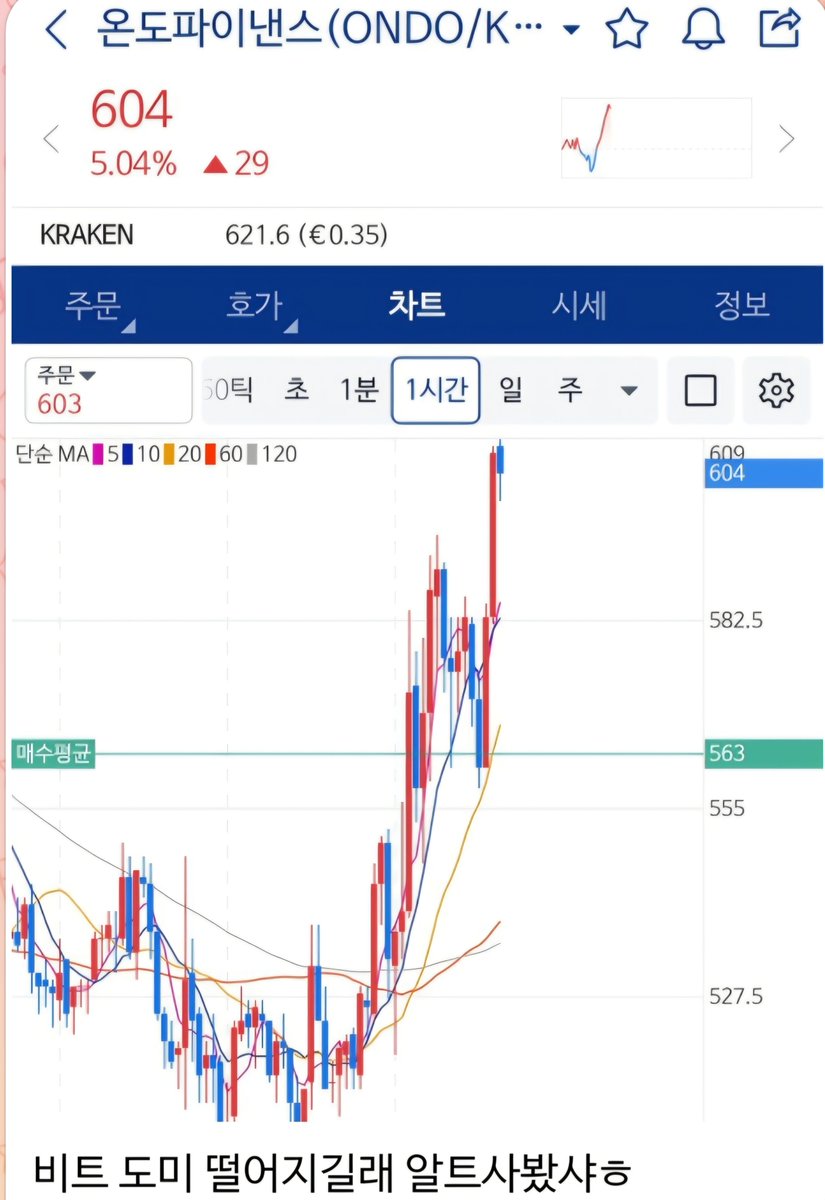Viewport: 825px width, 1200px height.
Task: Open chart settings gear
Action: tap(776, 390)
